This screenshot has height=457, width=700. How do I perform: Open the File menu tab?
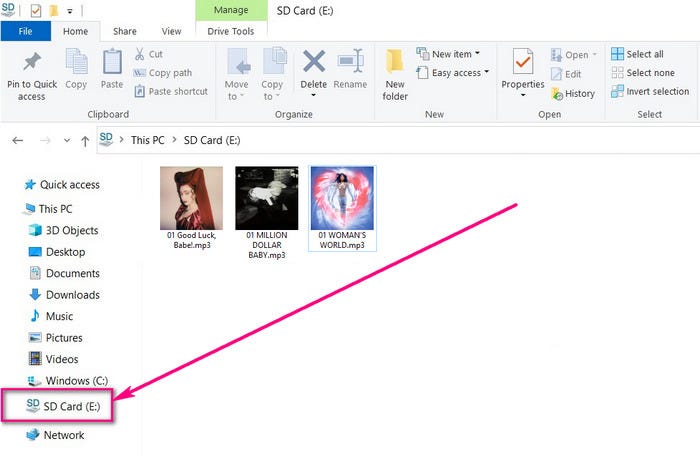tap(25, 31)
